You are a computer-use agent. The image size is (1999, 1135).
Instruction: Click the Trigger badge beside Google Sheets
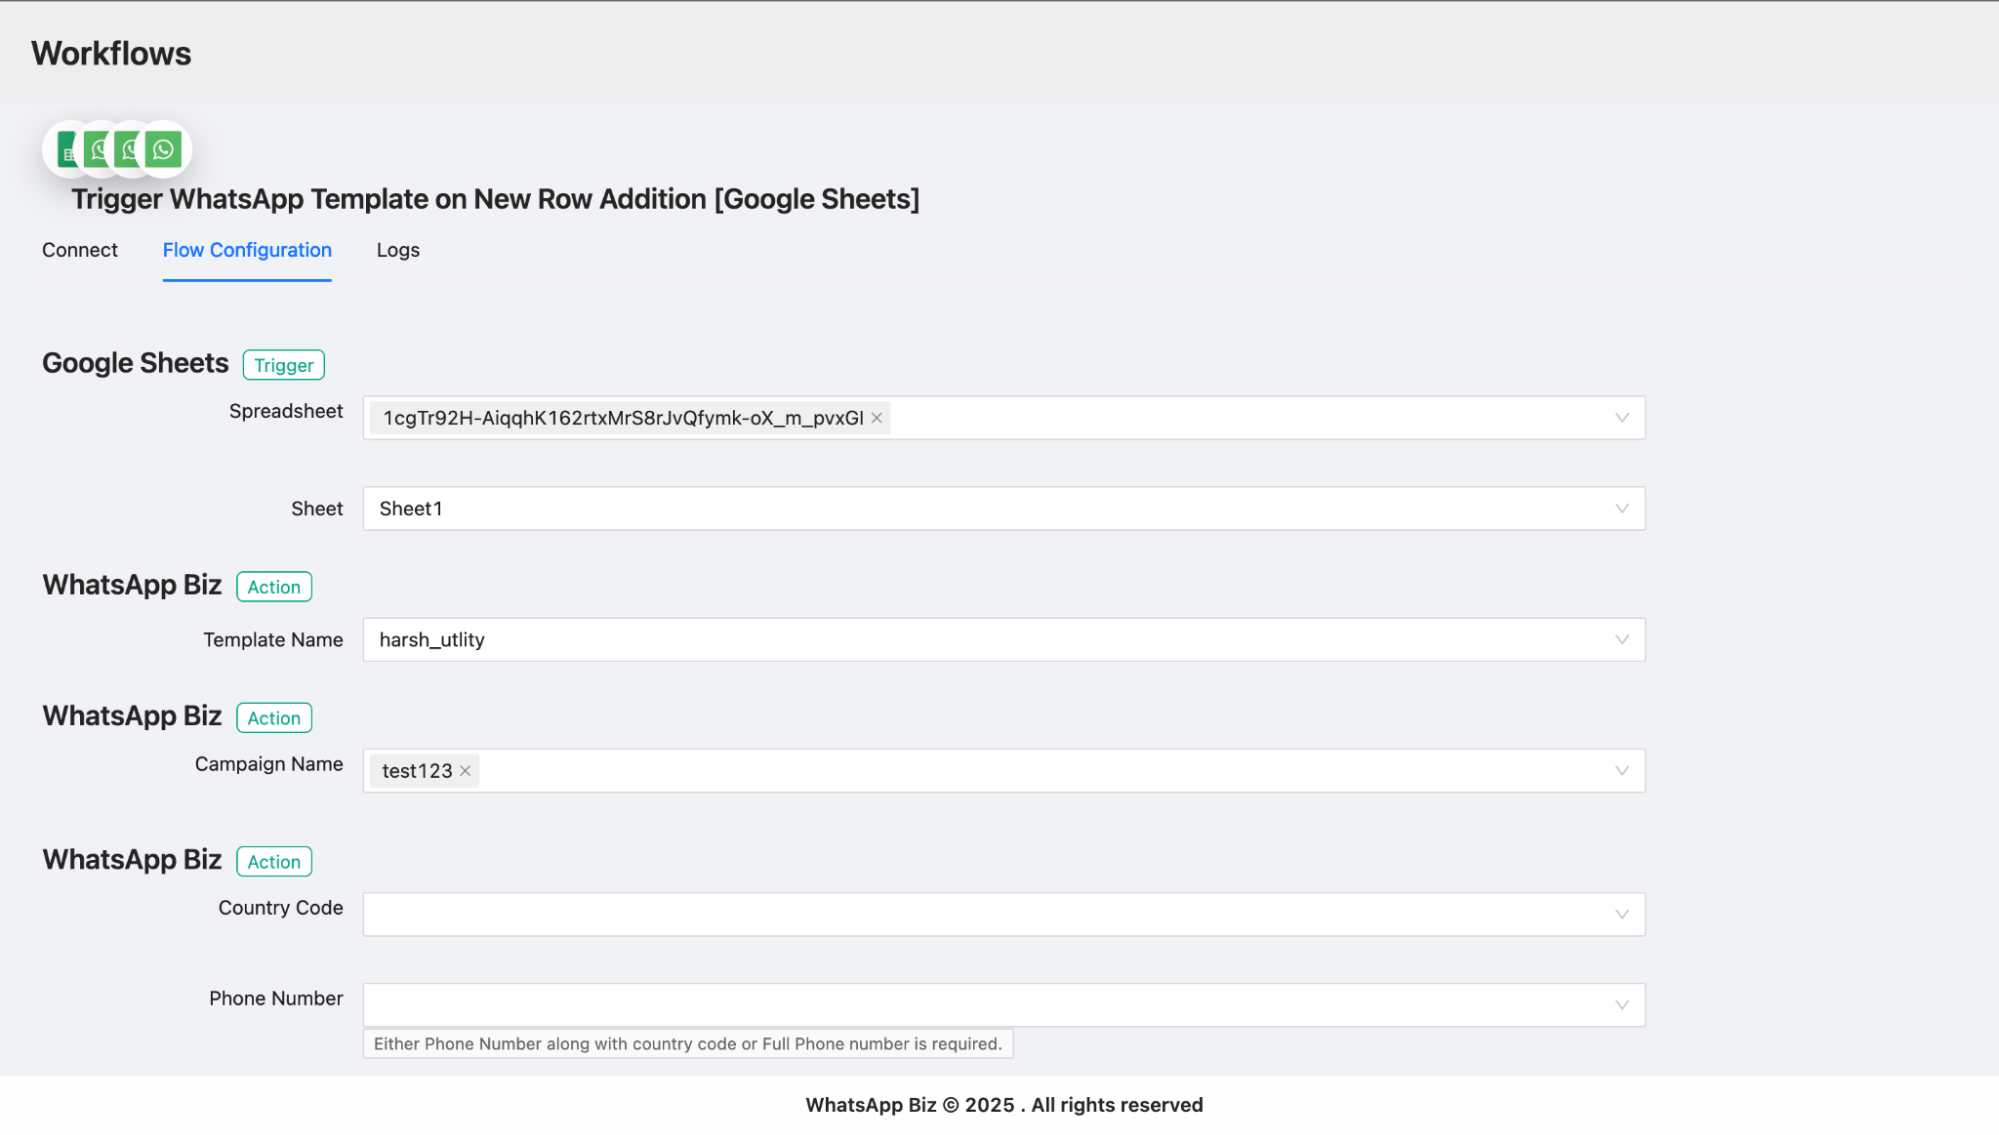pos(284,365)
